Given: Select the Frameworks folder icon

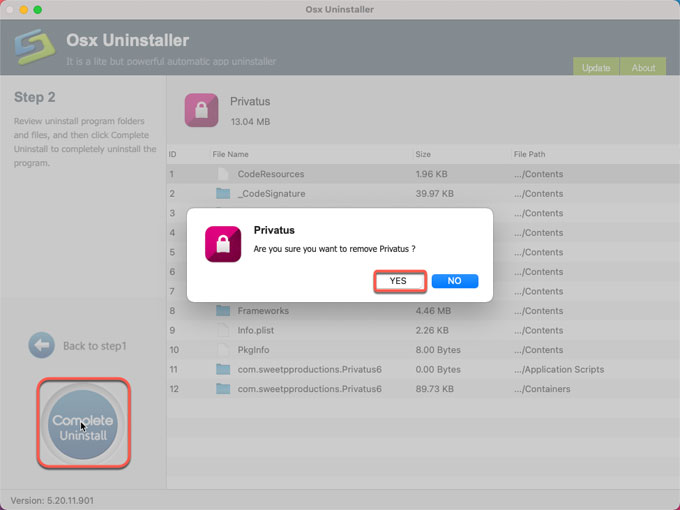Looking at the screenshot, I should (223, 311).
